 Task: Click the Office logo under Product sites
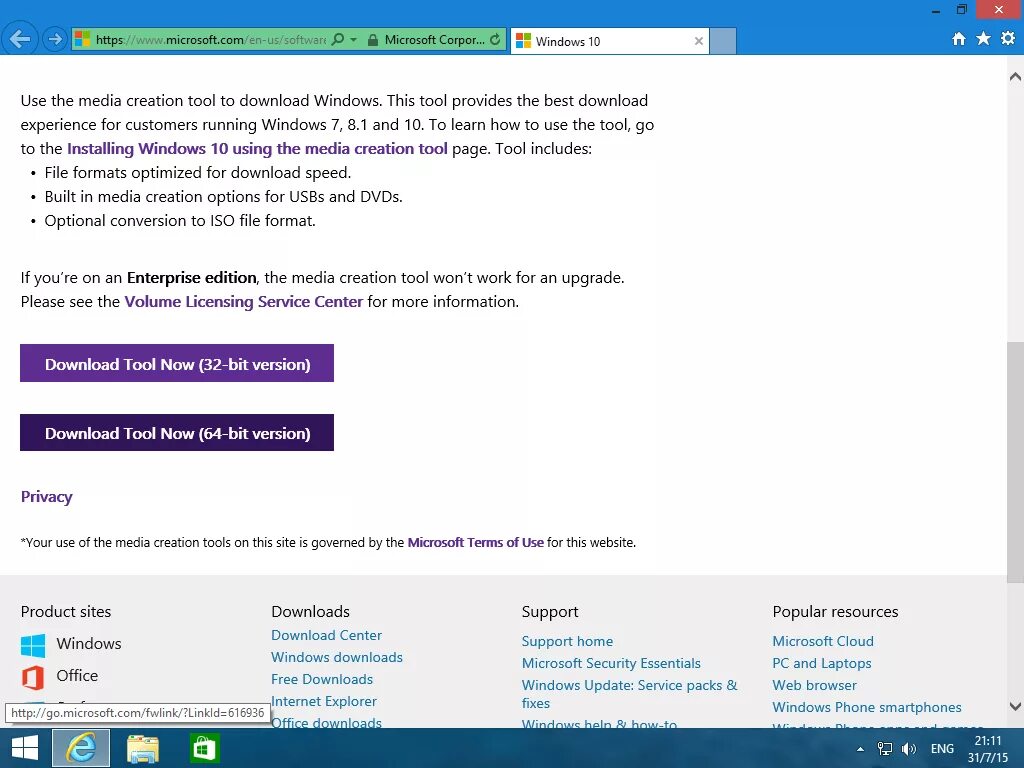pyautogui.click(x=33, y=677)
